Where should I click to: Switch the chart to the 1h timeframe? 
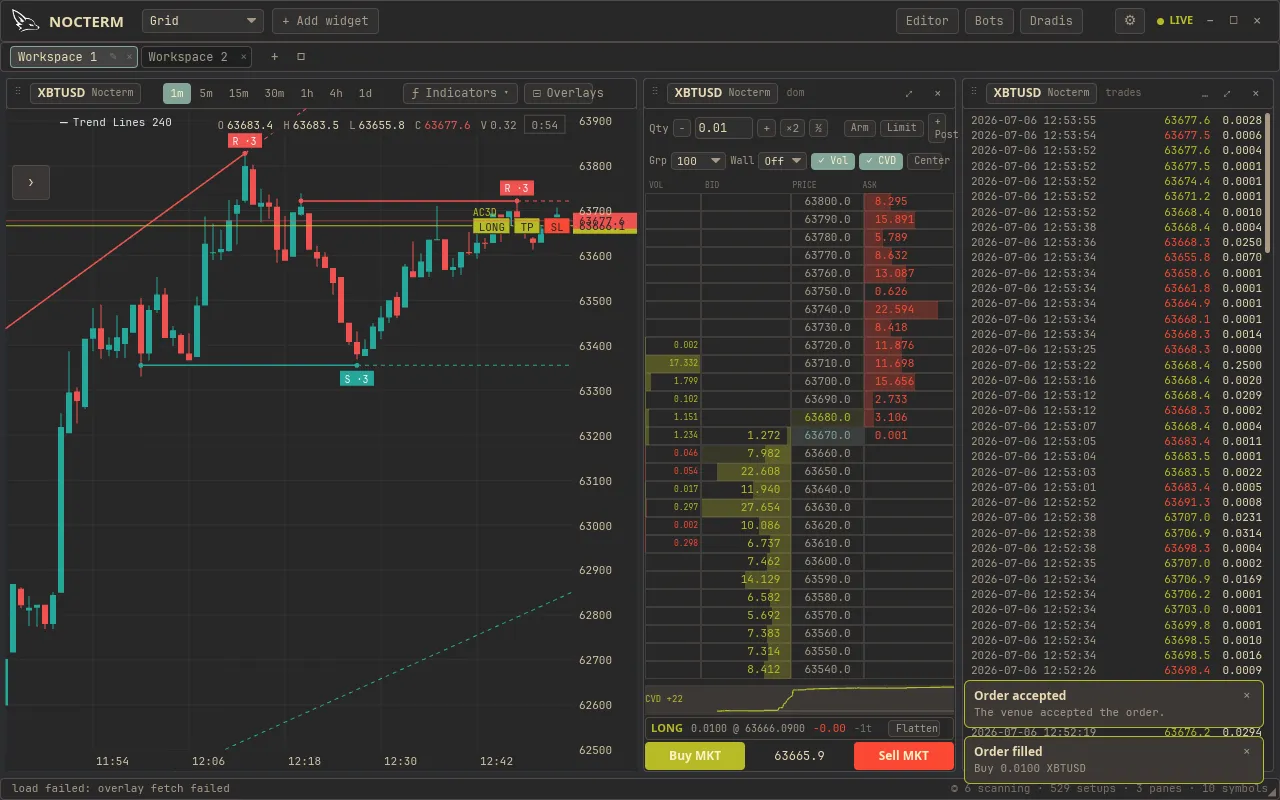[307, 93]
